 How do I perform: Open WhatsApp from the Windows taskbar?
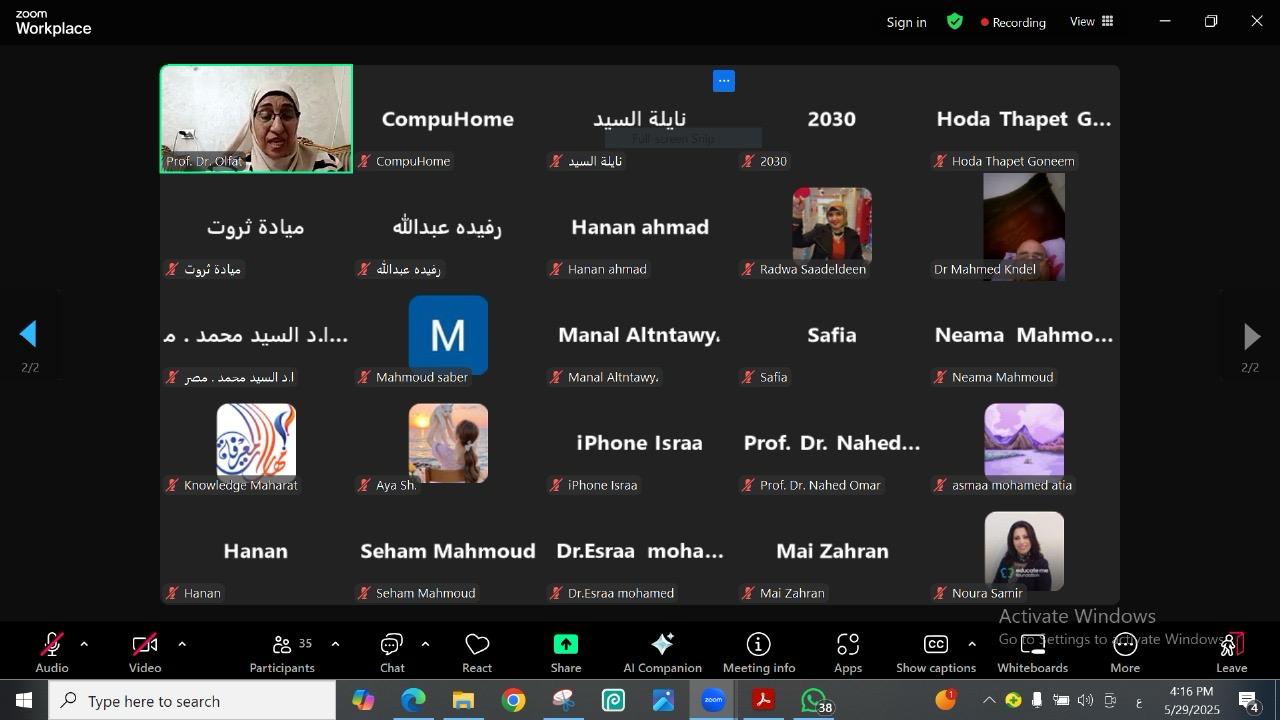[x=814, y=701]
